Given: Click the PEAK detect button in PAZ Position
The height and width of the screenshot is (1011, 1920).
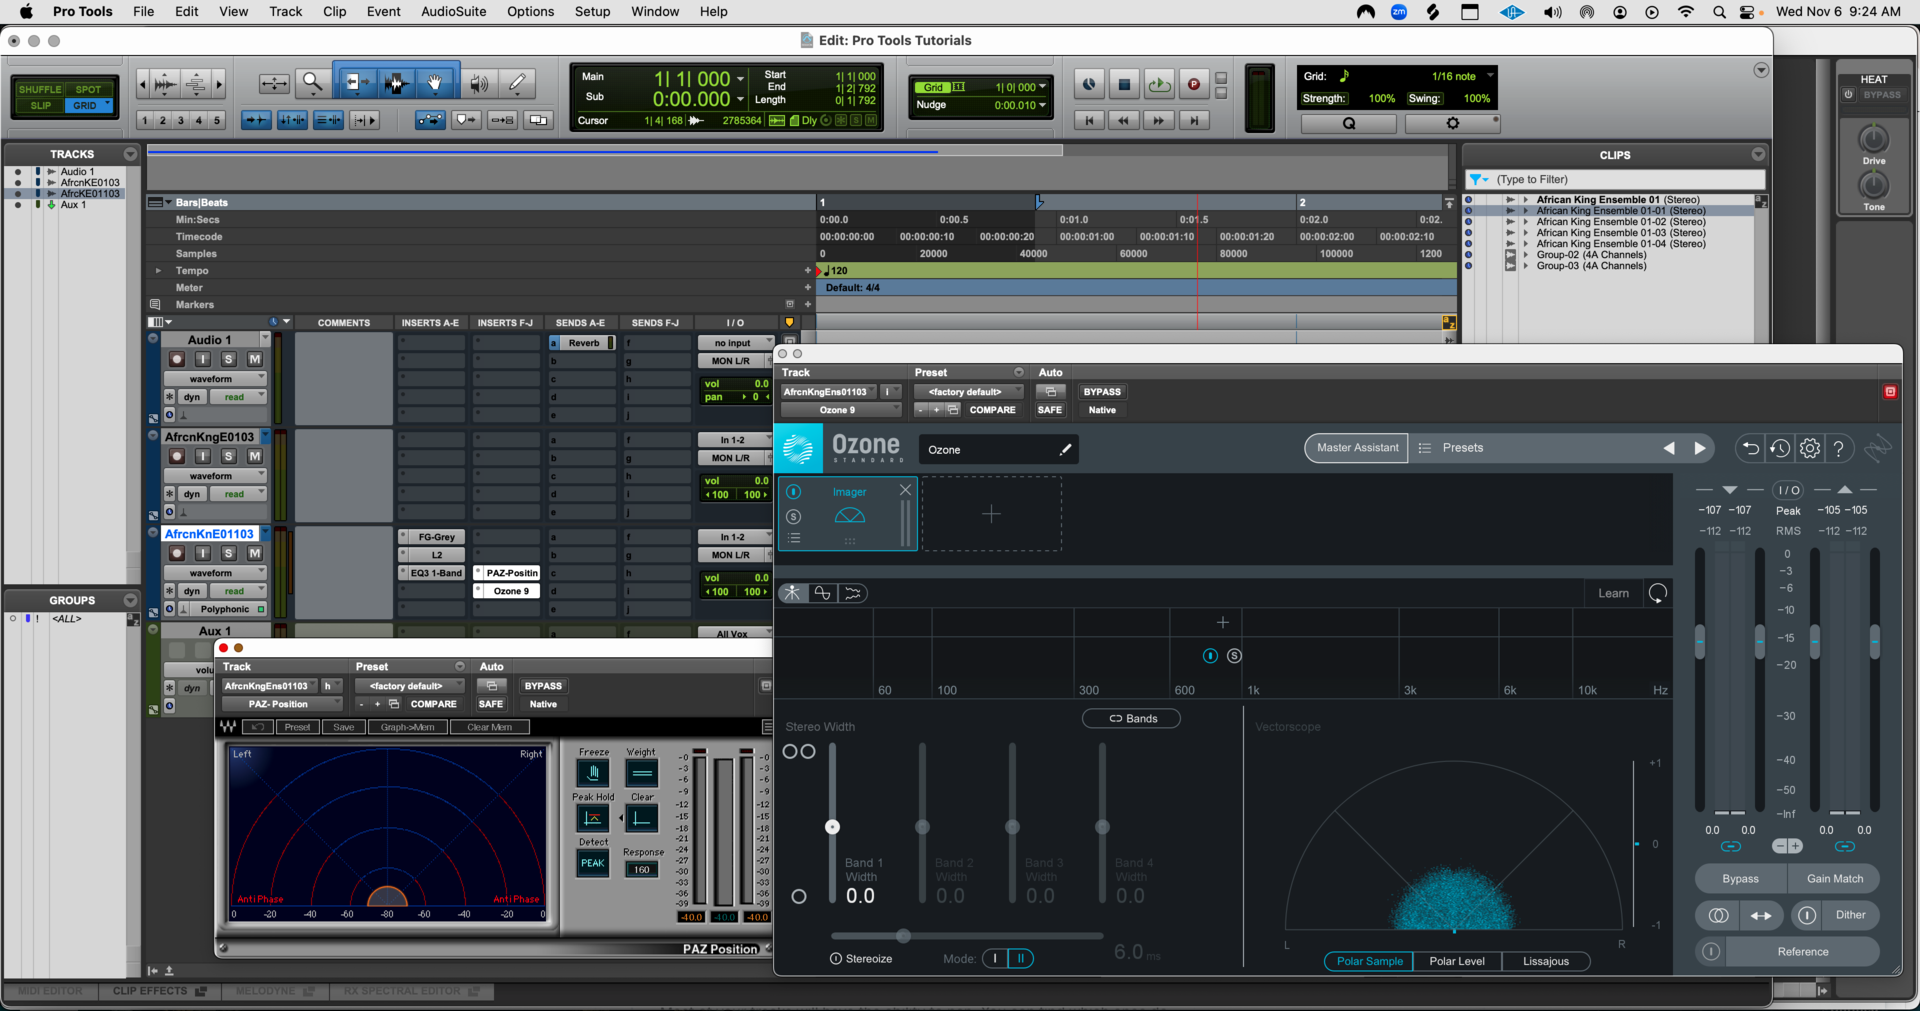Looking at the screenshot, I should [592, 863].
